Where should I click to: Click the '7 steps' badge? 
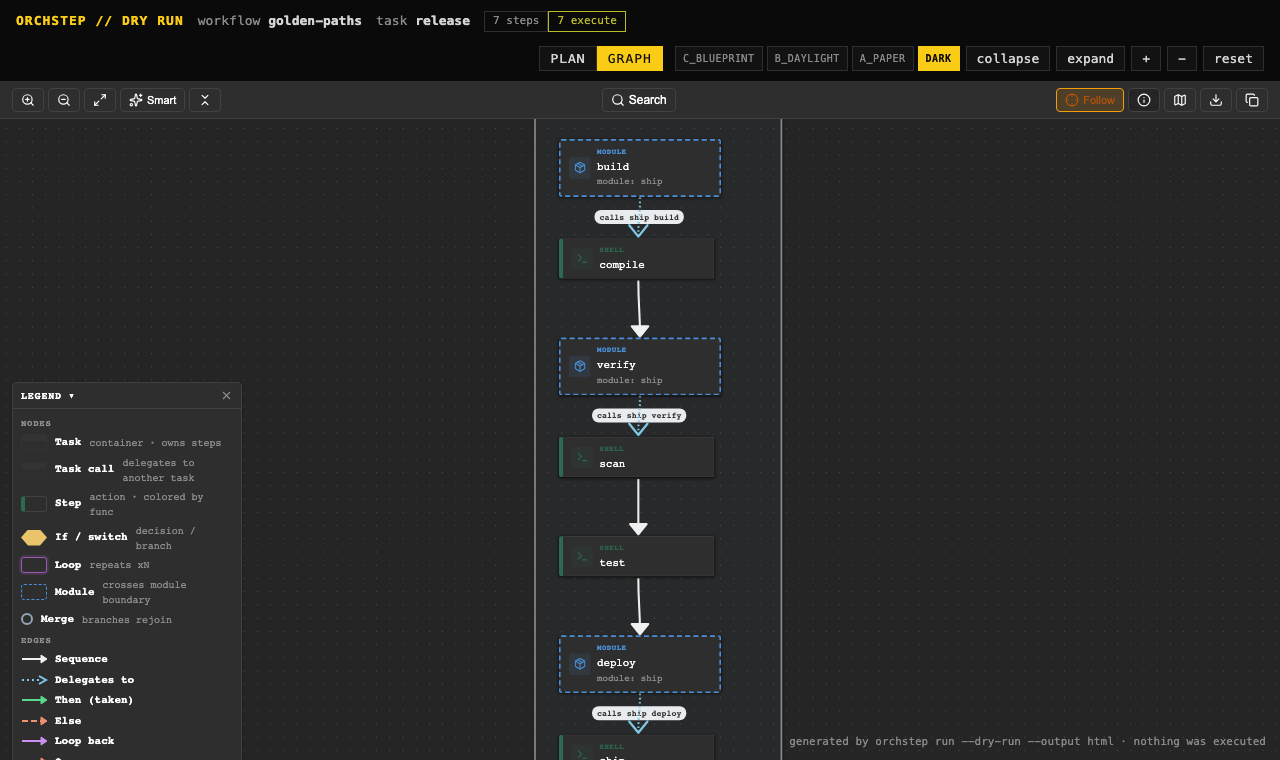pos(516,21)
